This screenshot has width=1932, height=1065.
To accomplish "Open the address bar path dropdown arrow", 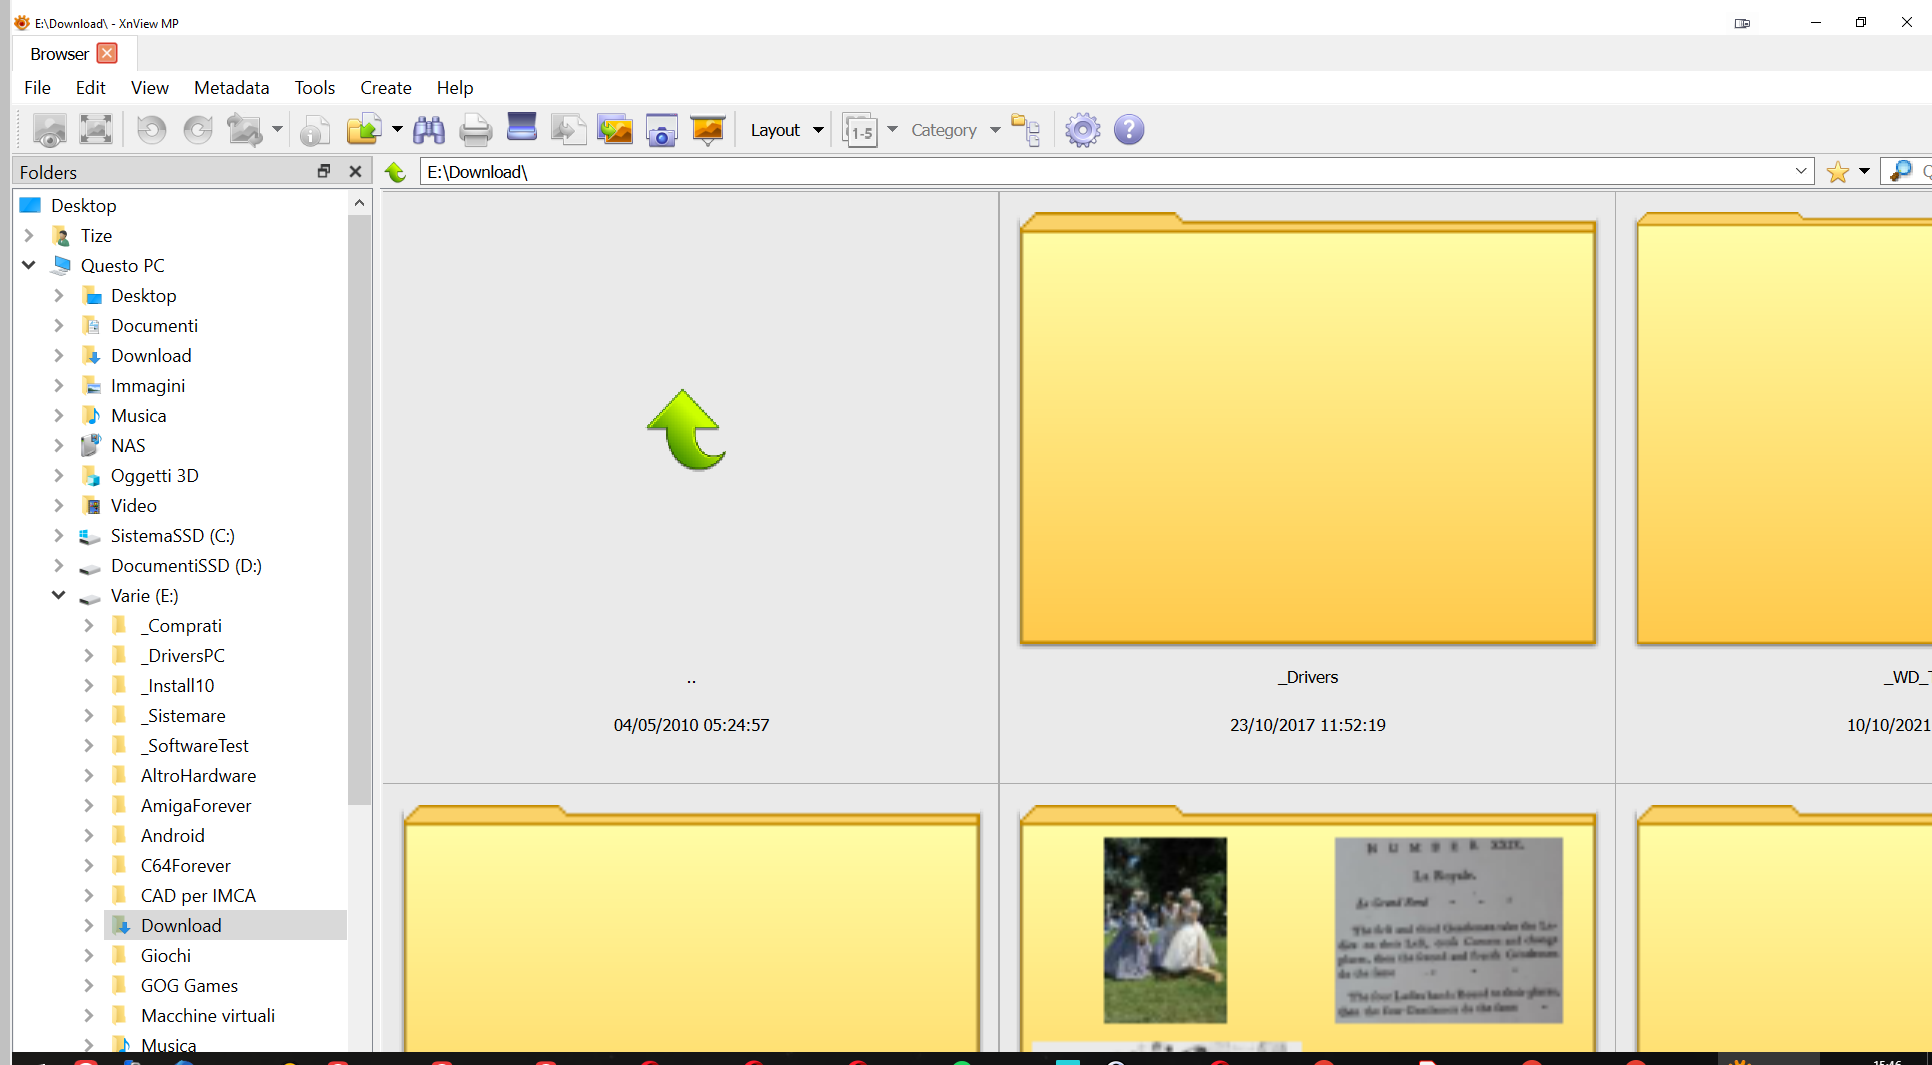I will (x=1801, y=172).
